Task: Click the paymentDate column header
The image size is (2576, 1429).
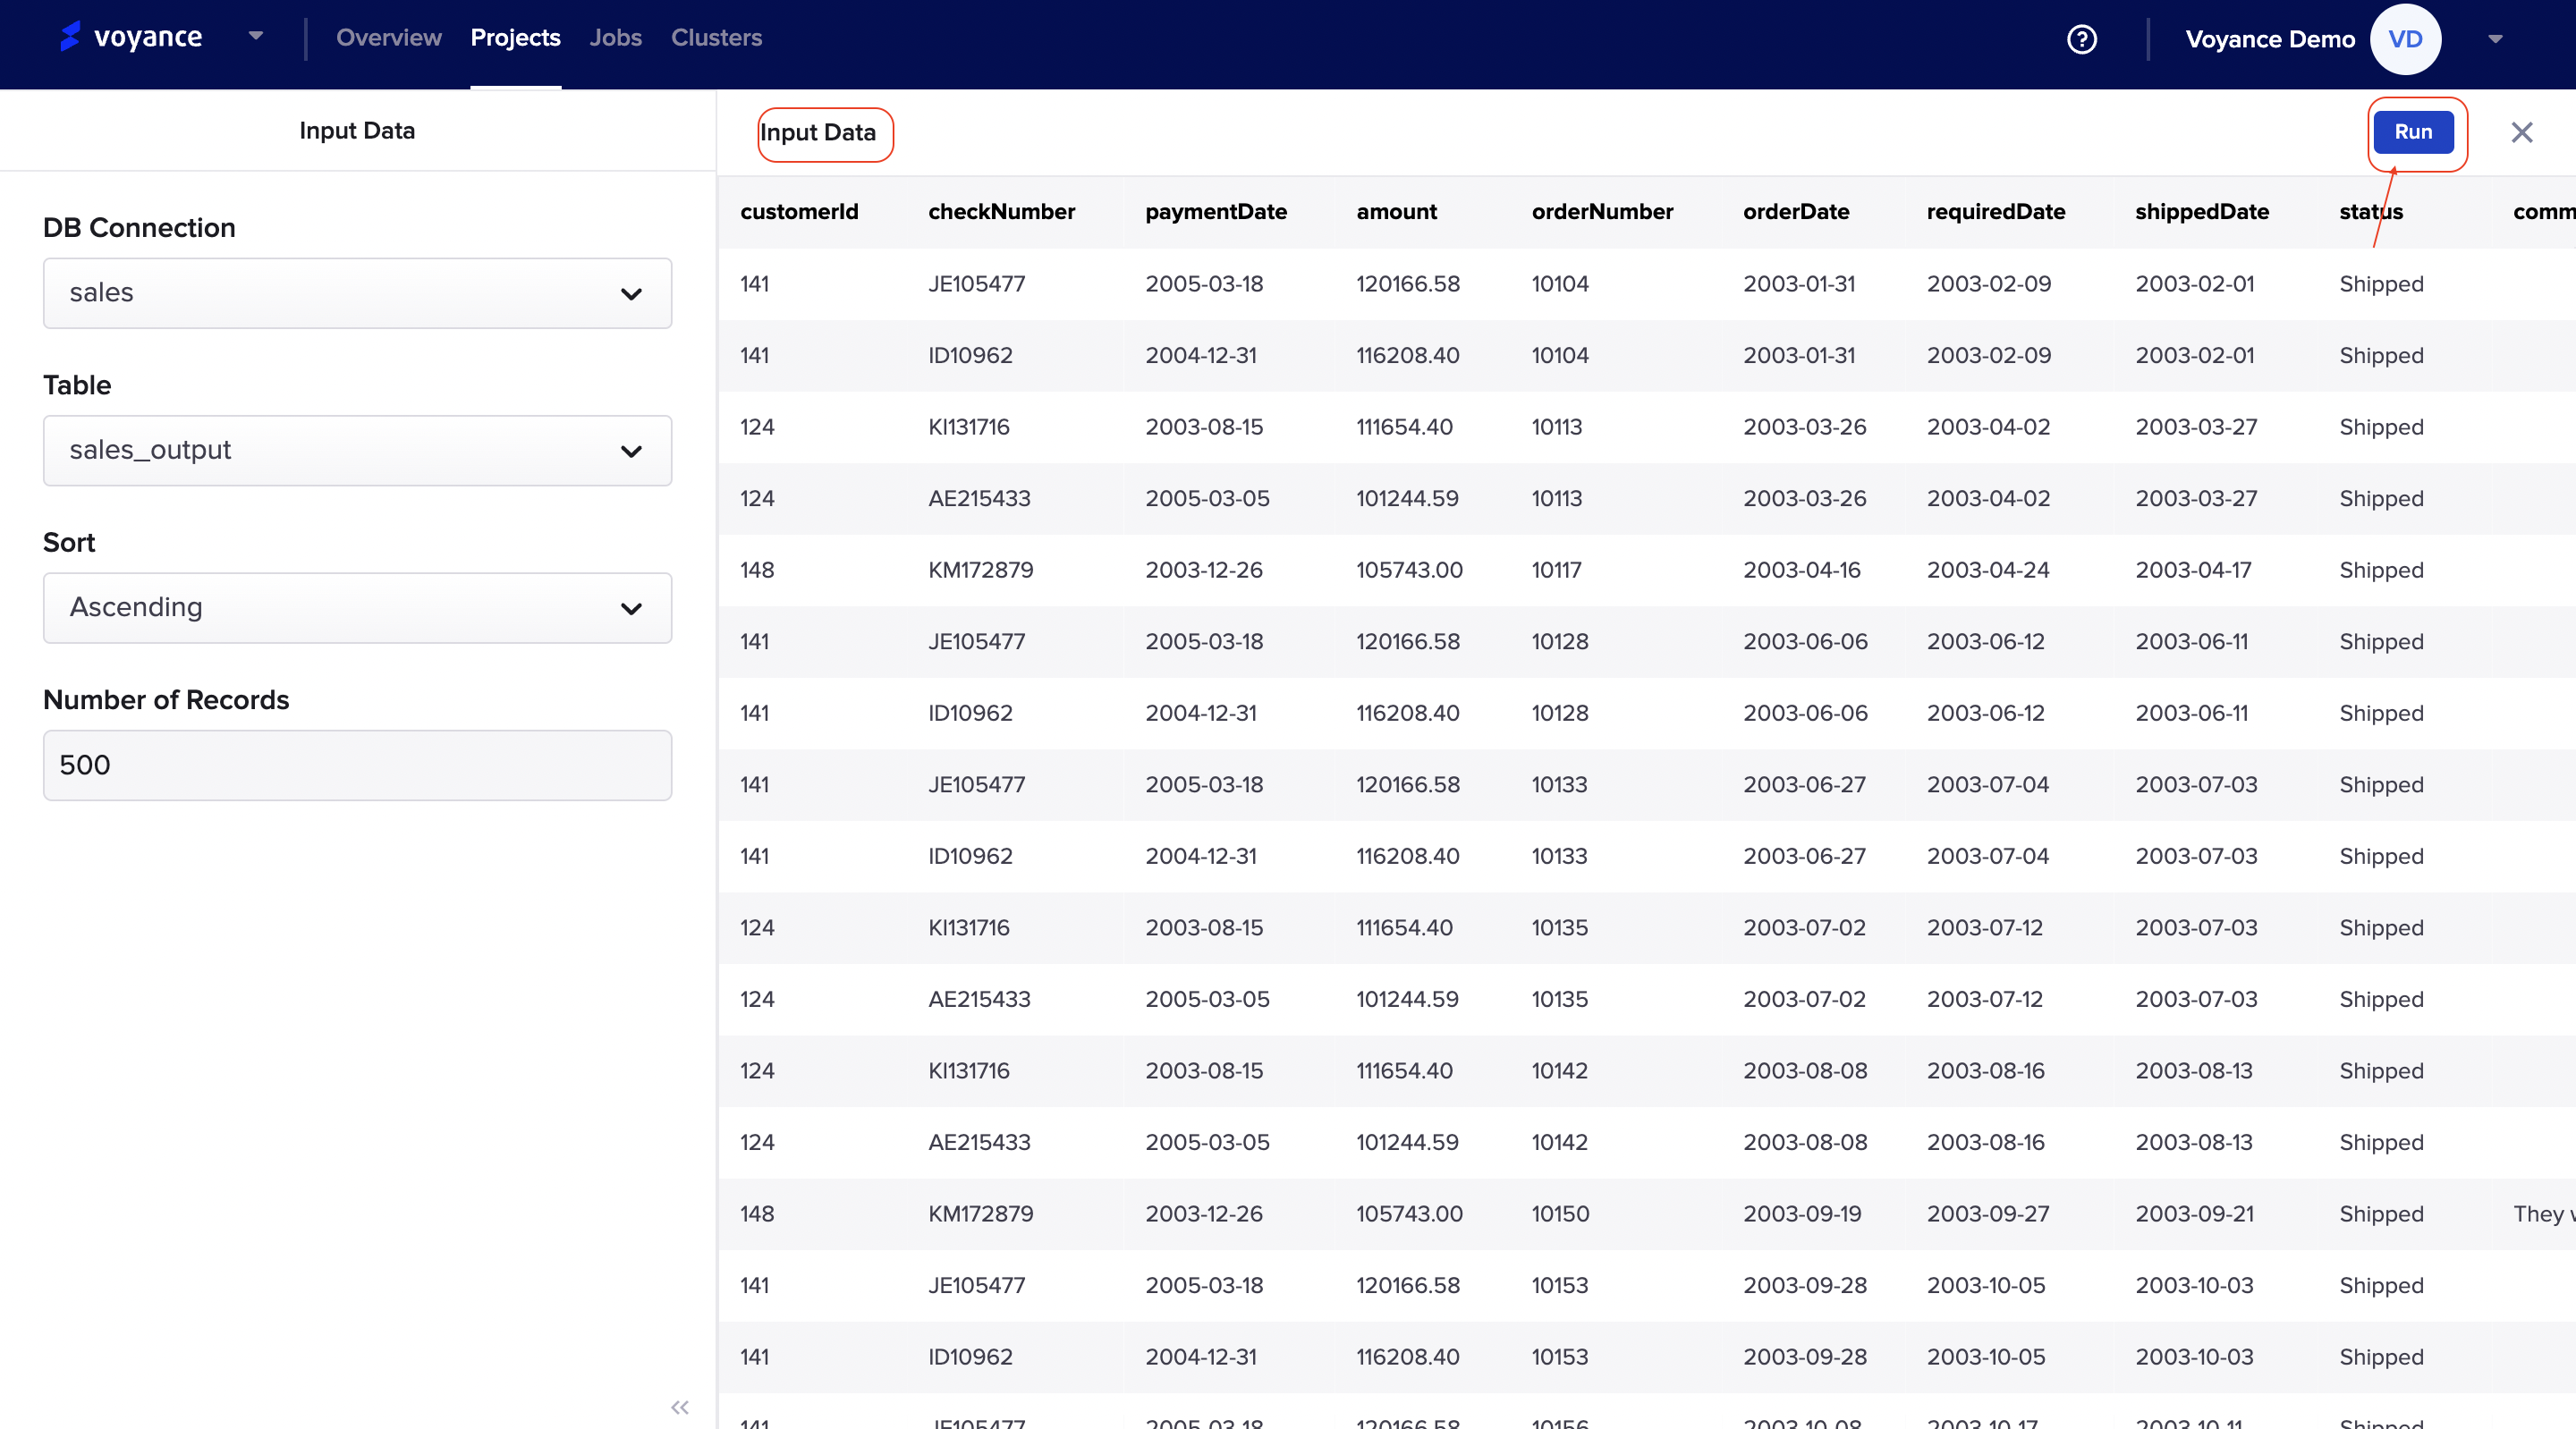Action: point(1215,211)
